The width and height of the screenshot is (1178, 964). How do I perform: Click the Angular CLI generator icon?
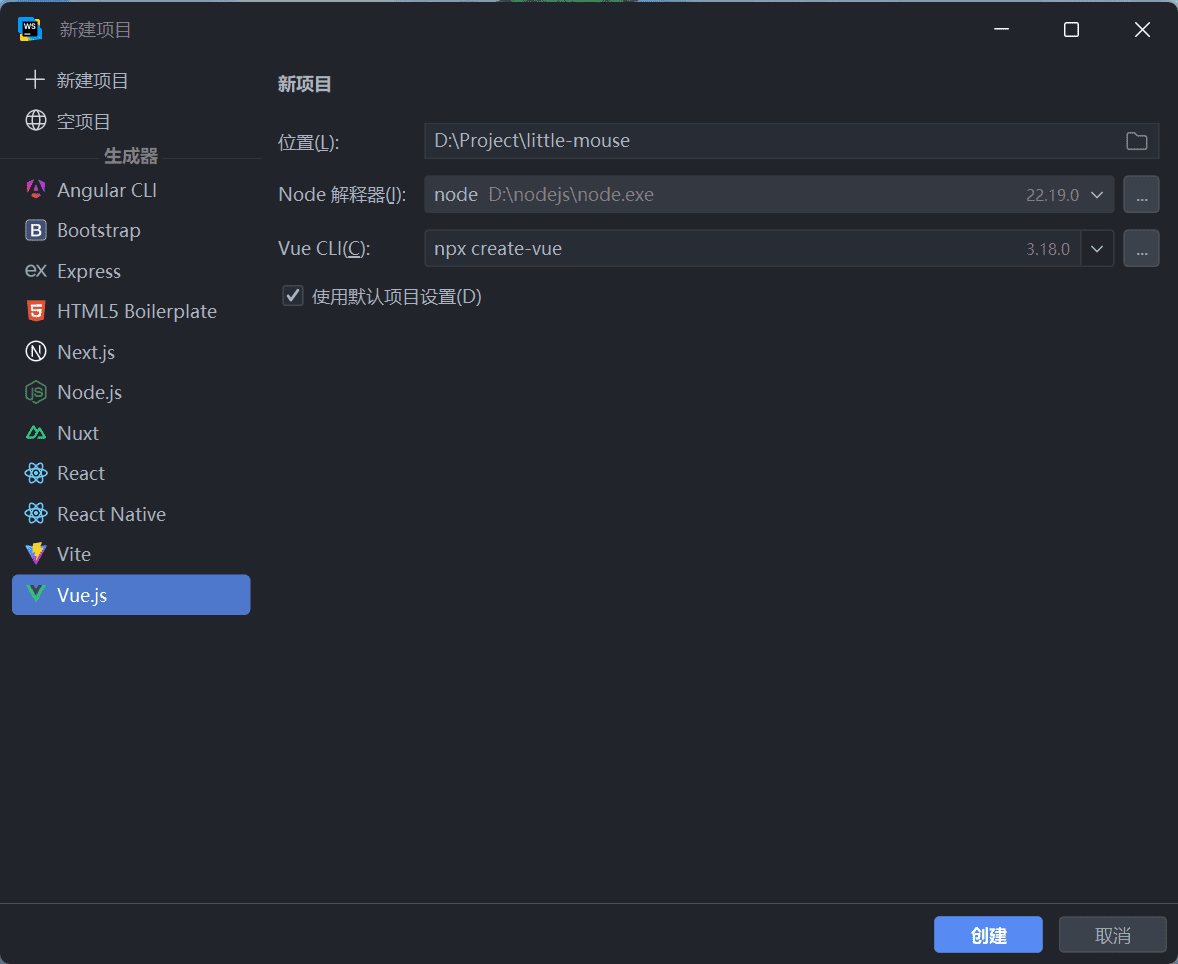point(36,190)
